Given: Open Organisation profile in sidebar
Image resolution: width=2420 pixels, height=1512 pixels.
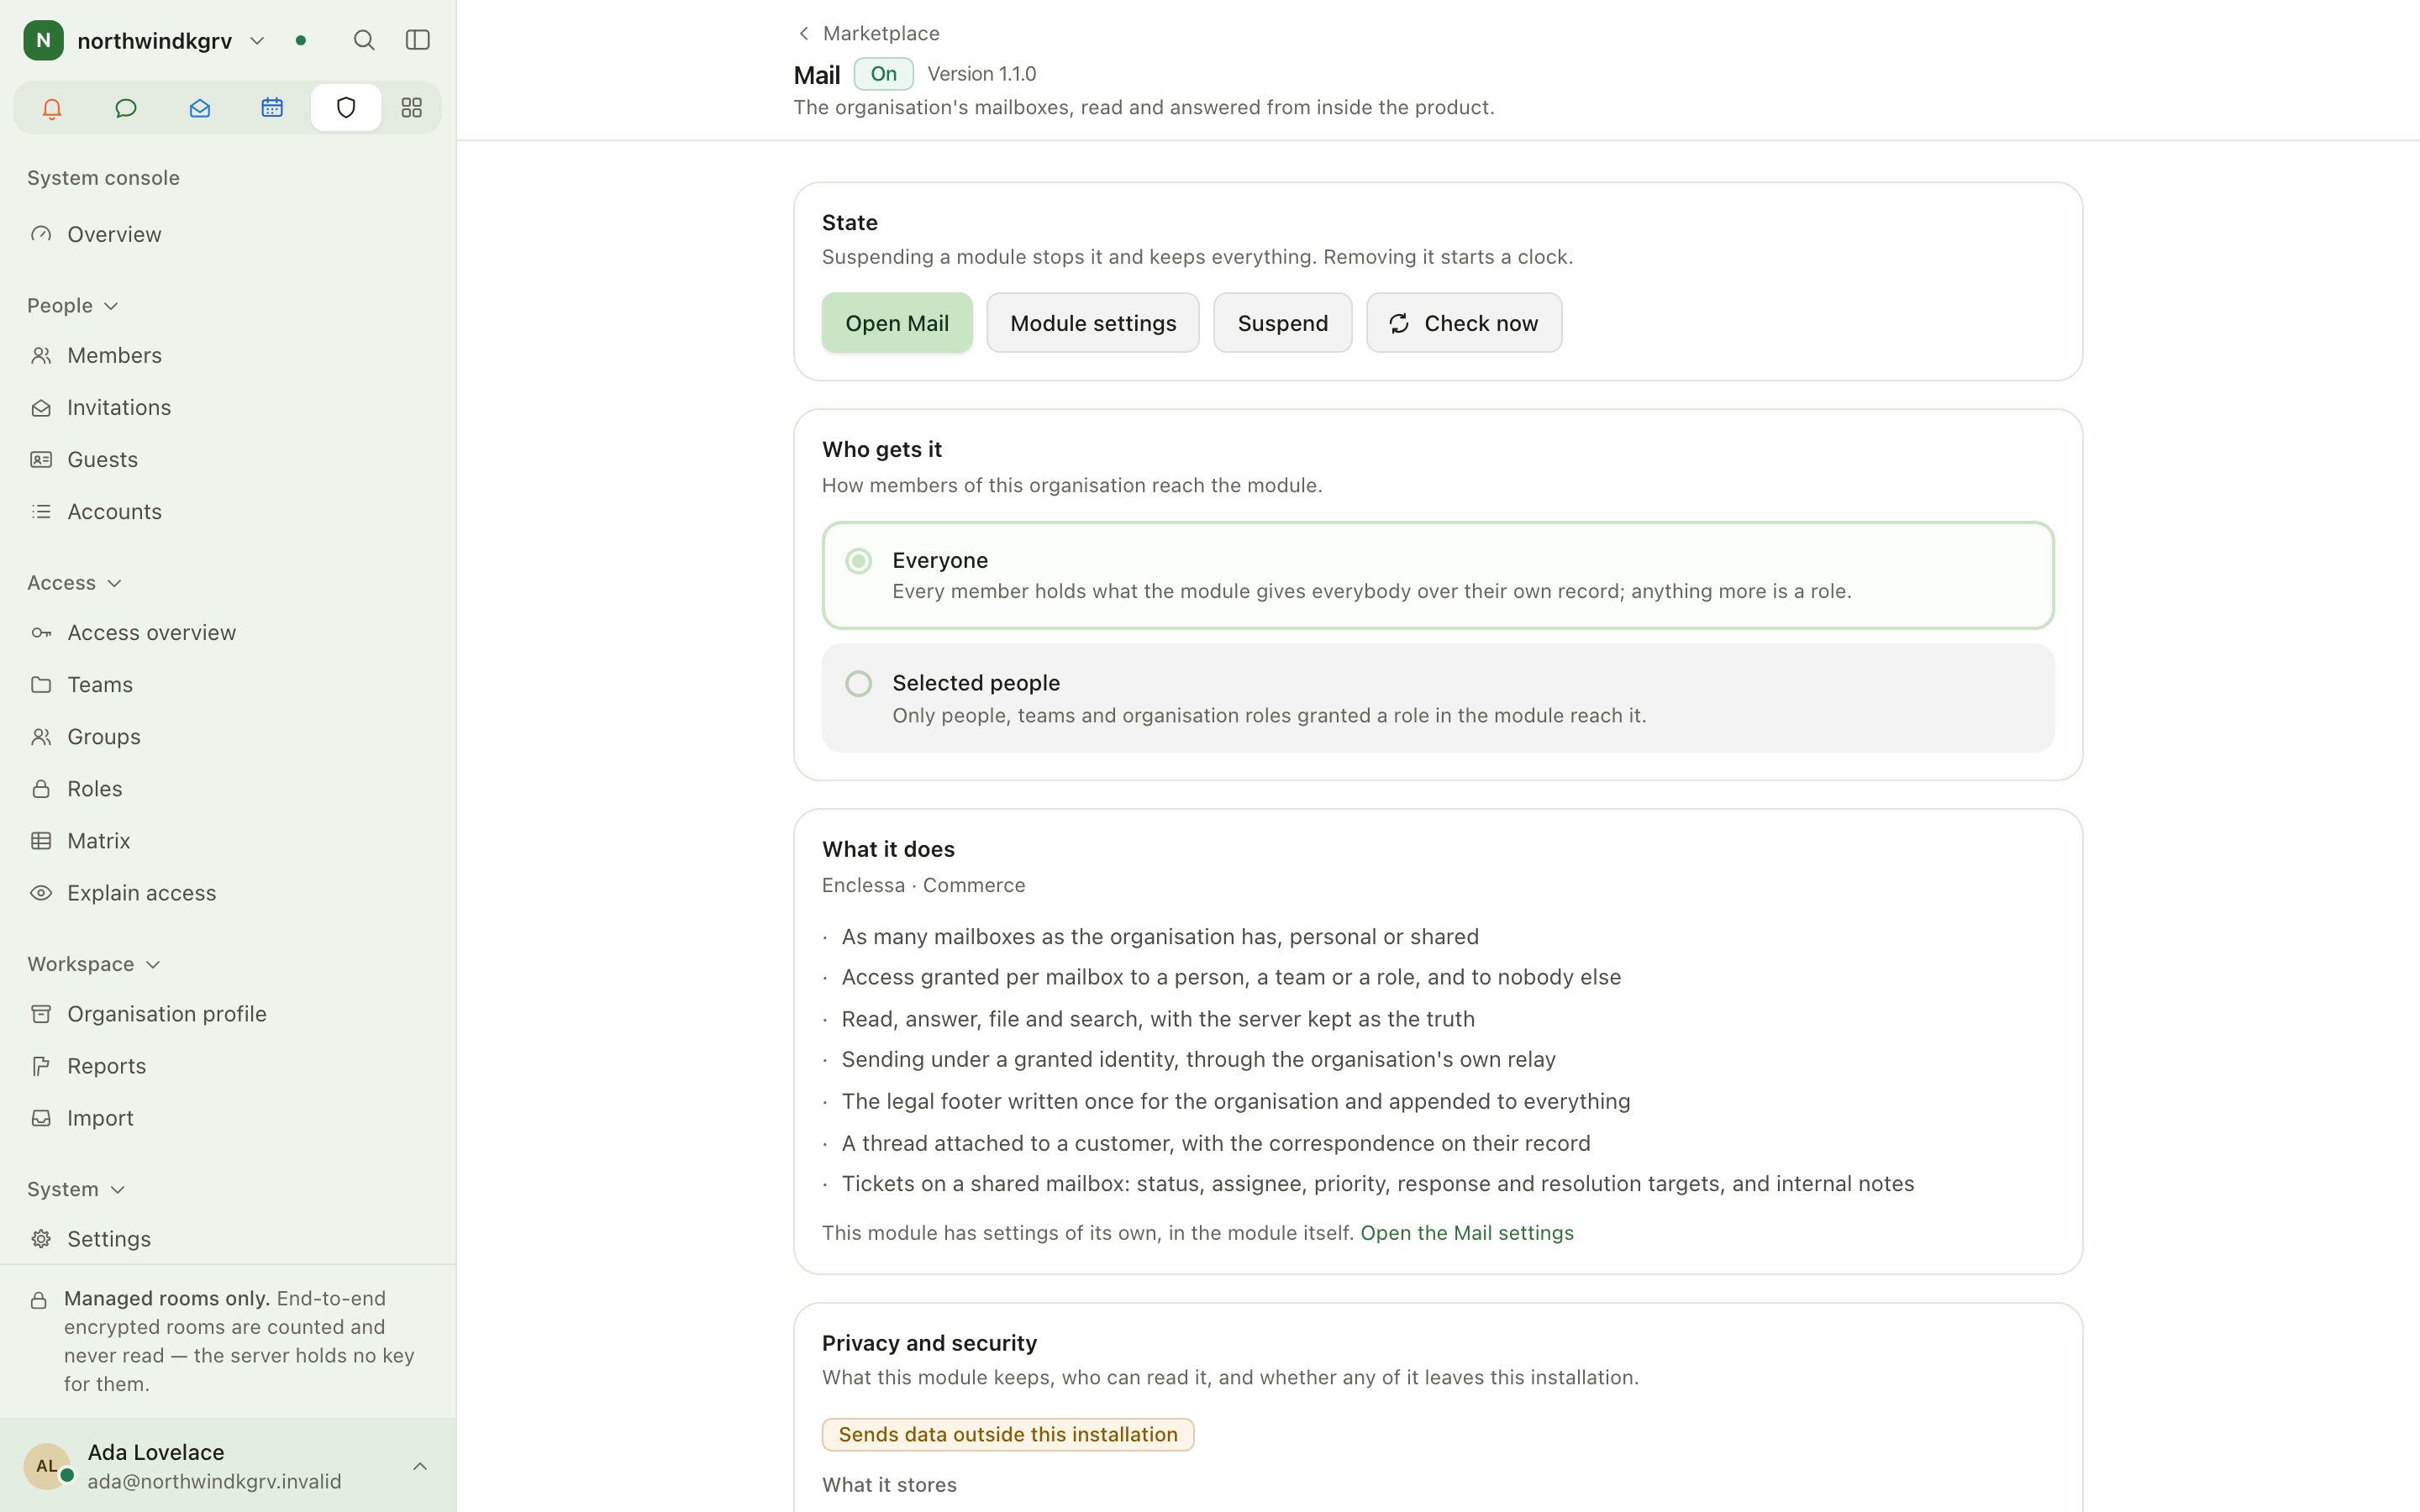Looking at the screenshot, I should [x=228, y=1014].
